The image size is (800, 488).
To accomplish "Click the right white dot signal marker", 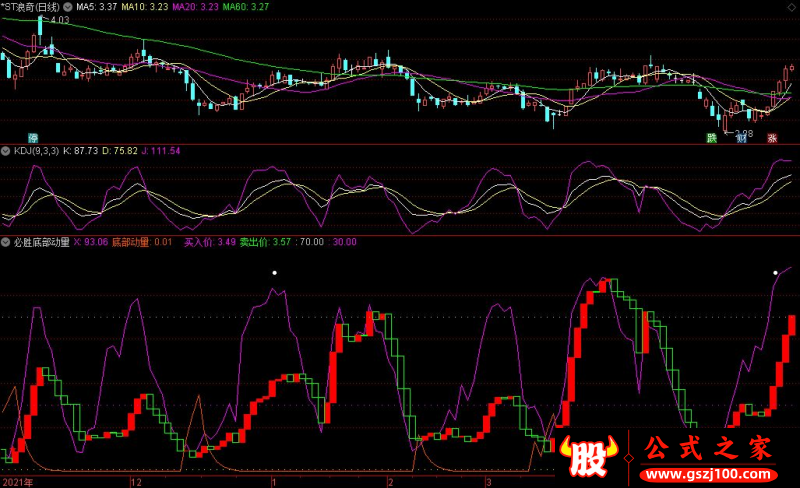I will pos(776,273).
